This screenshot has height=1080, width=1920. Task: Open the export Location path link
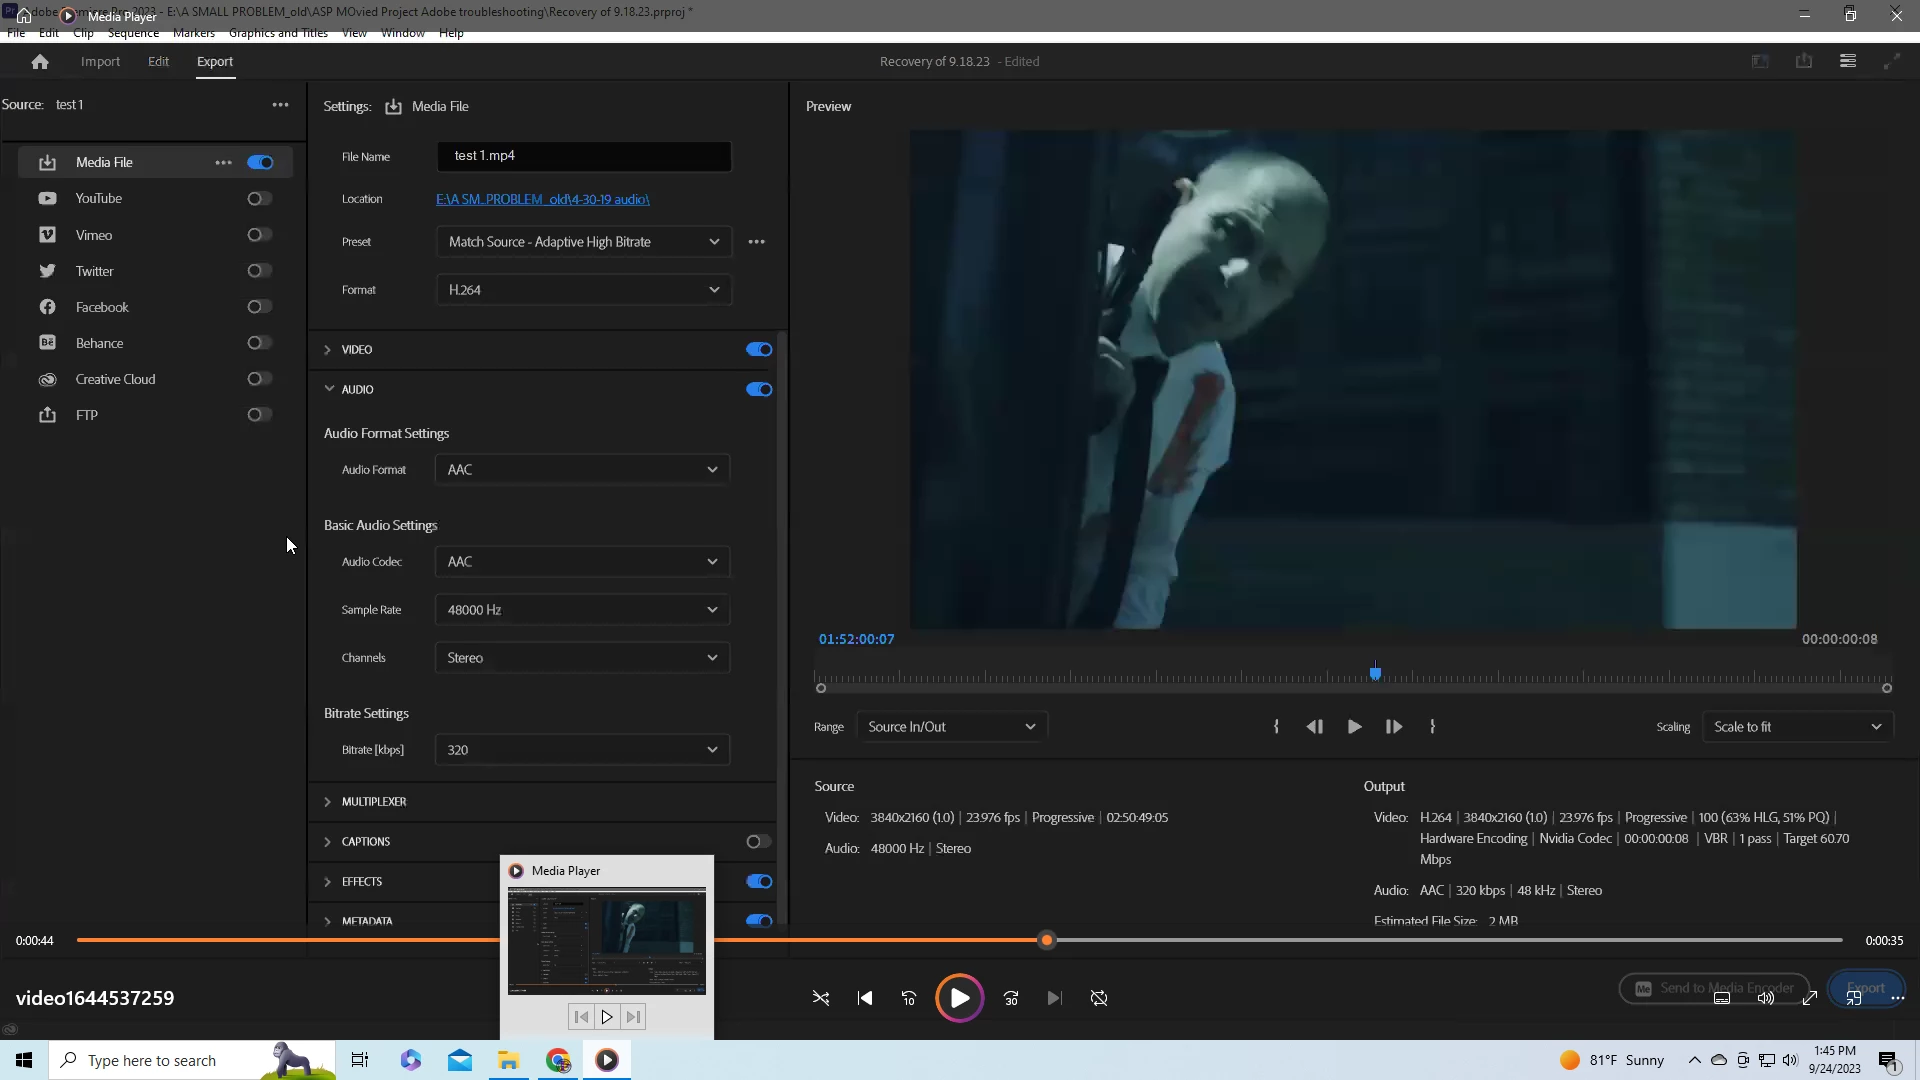(x=542, y=200)
